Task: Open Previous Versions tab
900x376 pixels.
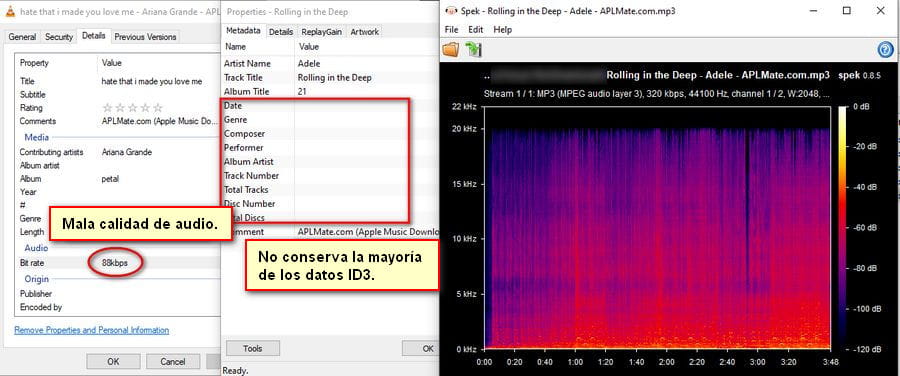Action: click(145, 37)
